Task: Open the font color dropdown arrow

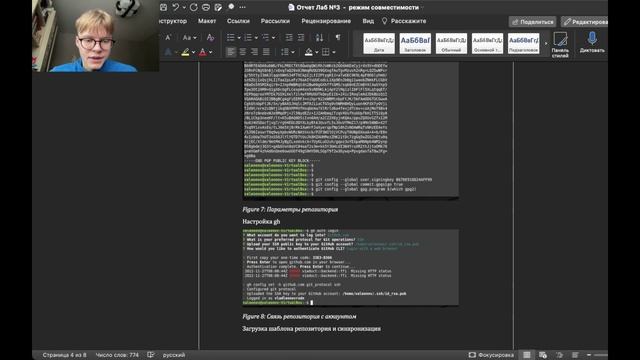Action: pos(211,52)
